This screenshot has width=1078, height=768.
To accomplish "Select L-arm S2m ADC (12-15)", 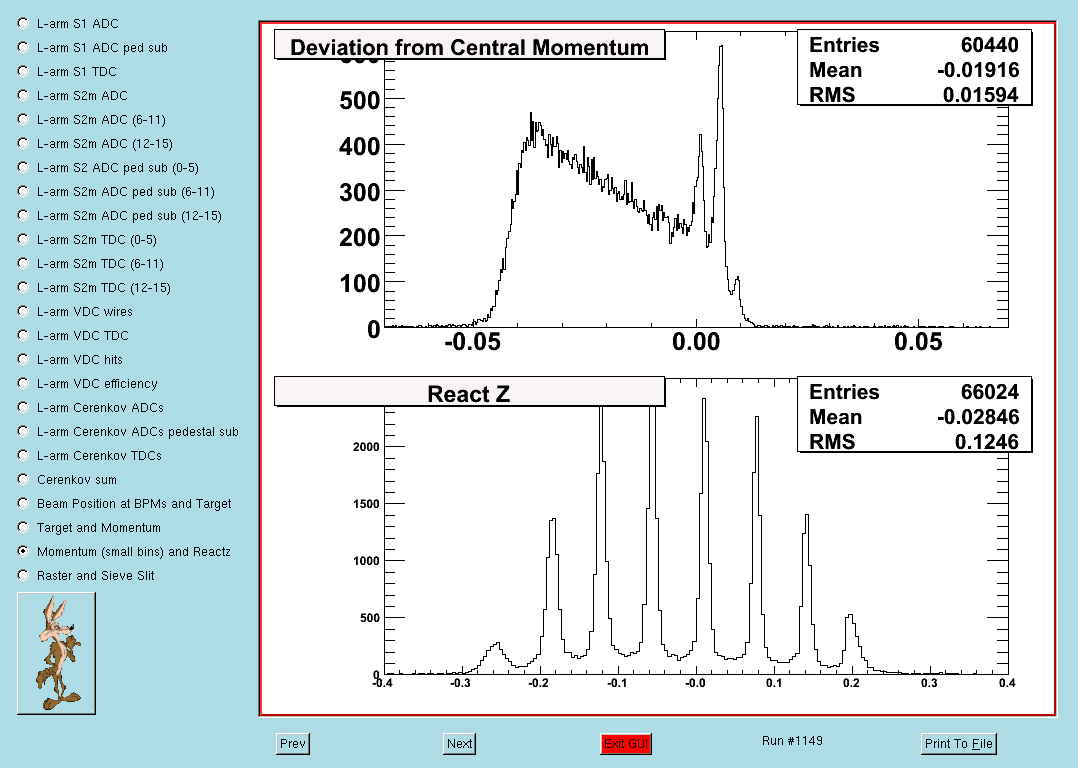I will click(23, 144).
